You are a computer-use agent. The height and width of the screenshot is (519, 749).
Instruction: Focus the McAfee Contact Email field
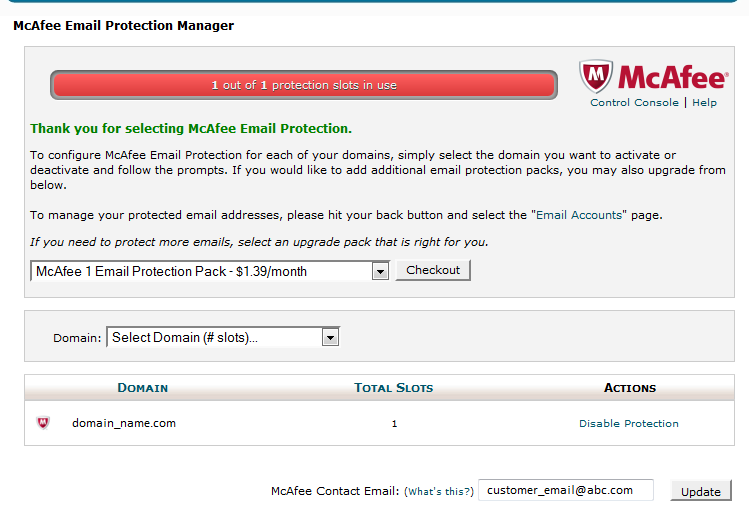tap(565, 490)
